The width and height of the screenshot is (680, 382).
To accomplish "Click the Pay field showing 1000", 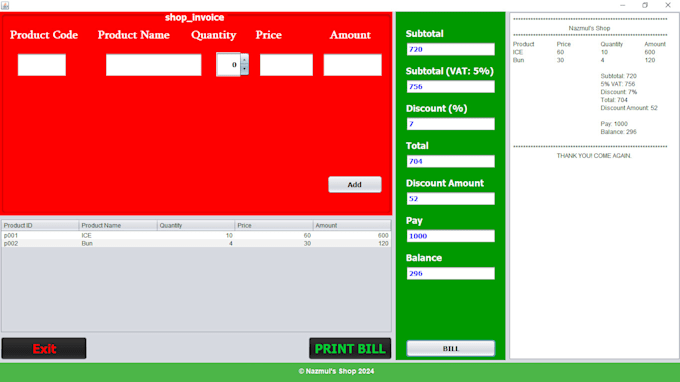I will (451, 236).
